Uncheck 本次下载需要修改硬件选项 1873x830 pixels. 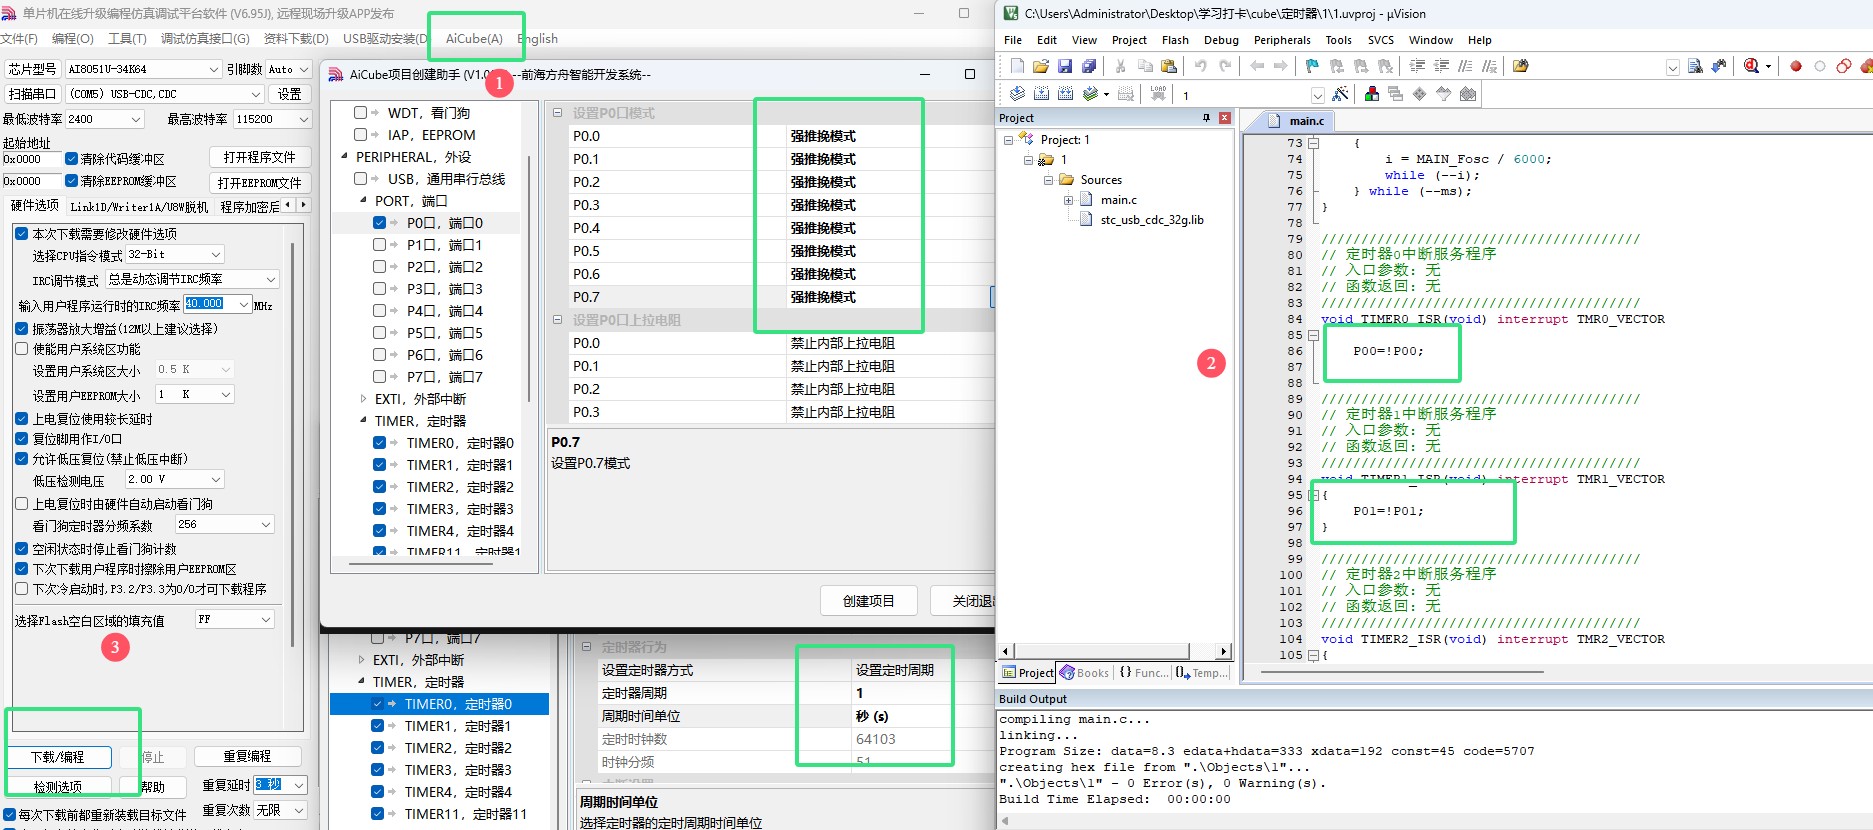pyautogui.click(x=22, y=233)
